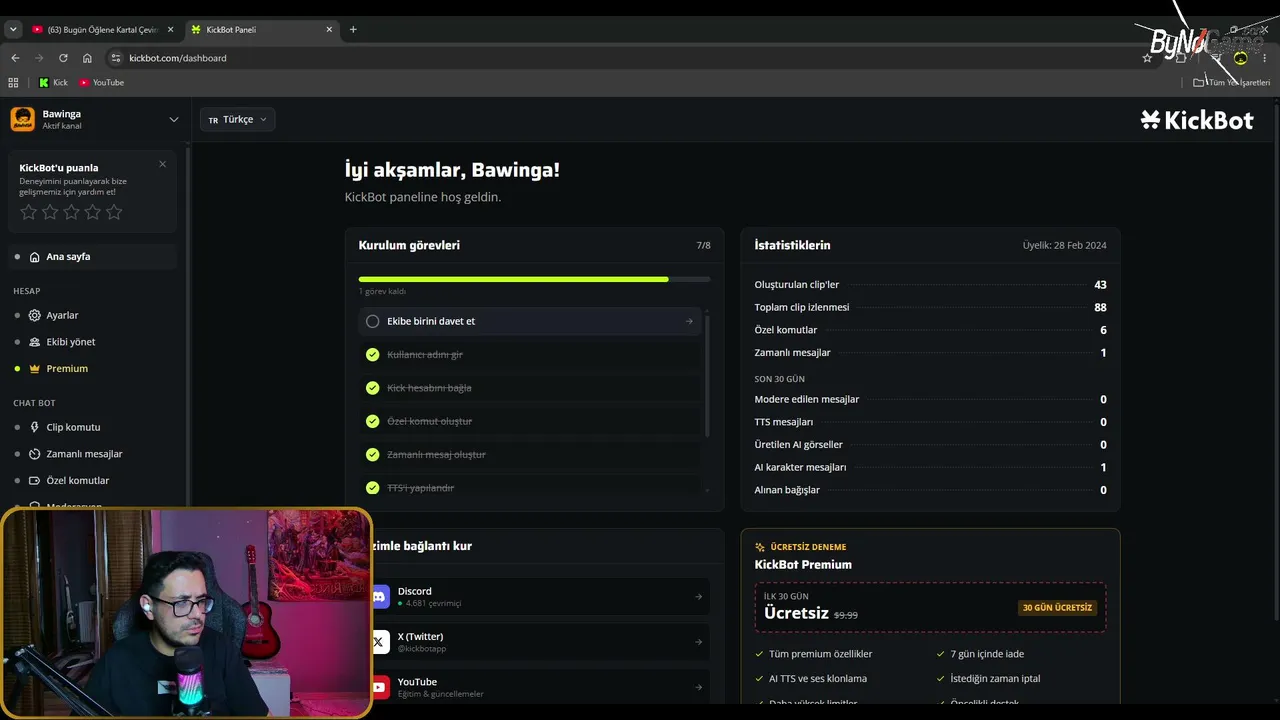Open the apps grid icon in bookmarks bar
Screen dimensions: 1280x720
point(13,82)
